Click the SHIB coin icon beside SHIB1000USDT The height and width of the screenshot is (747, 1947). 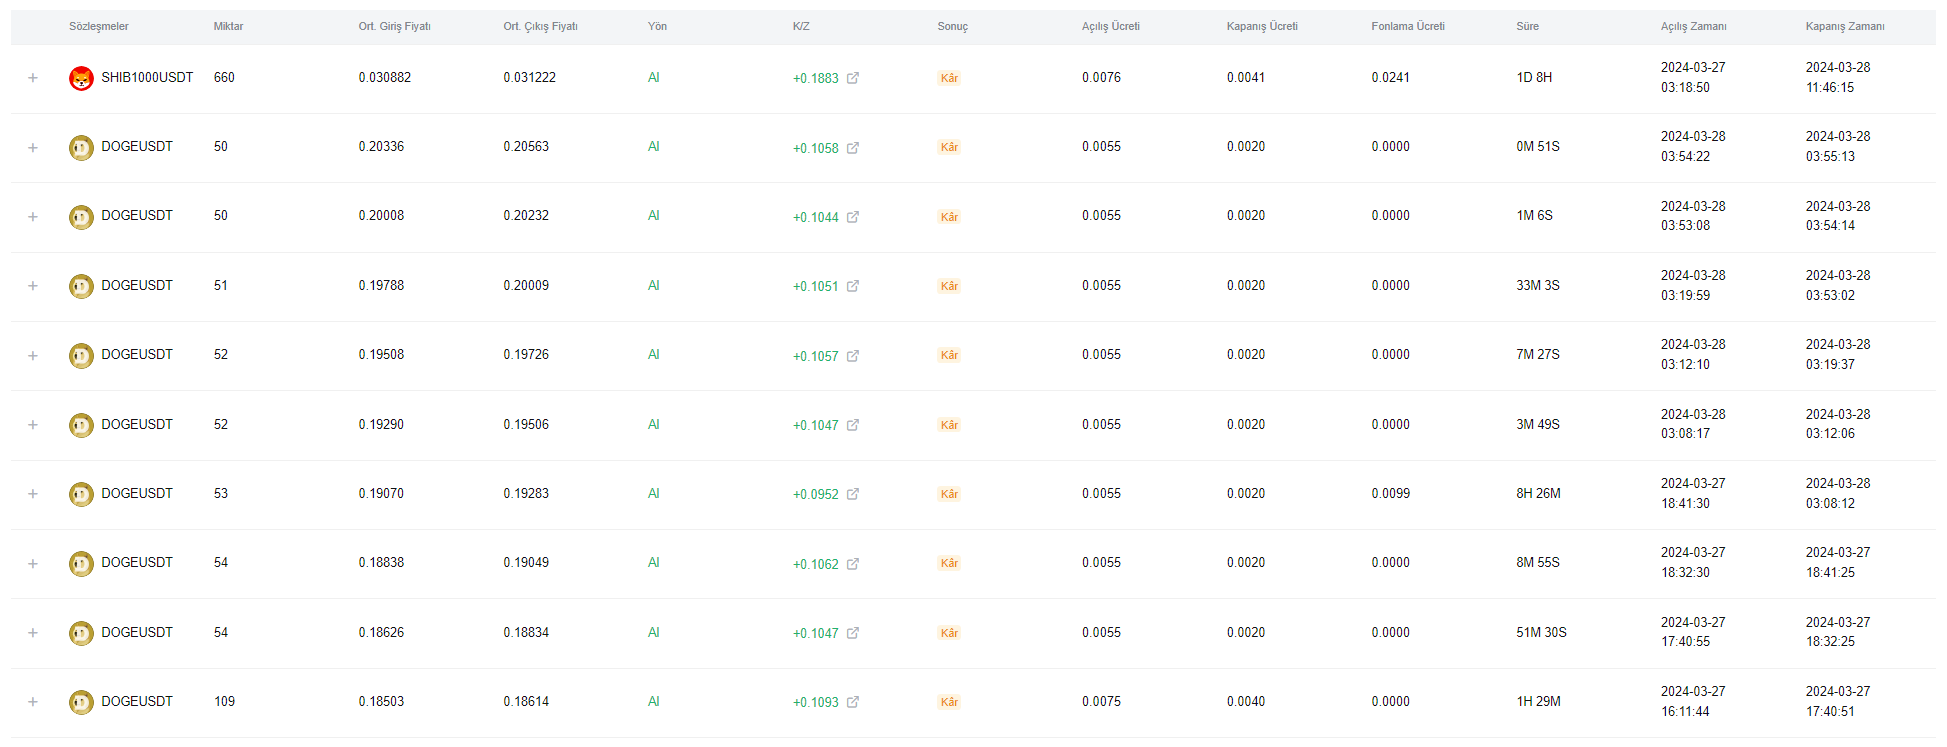point(81,78)
